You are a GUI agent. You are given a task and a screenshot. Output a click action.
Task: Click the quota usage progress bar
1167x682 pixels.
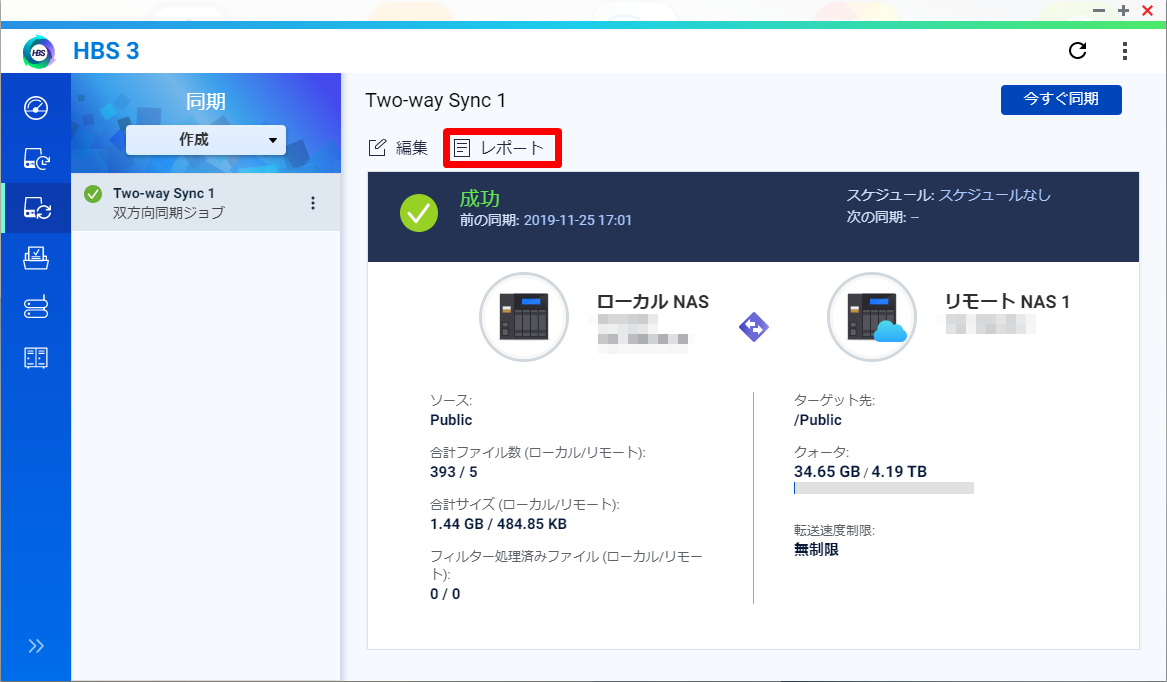click(883, 488)
